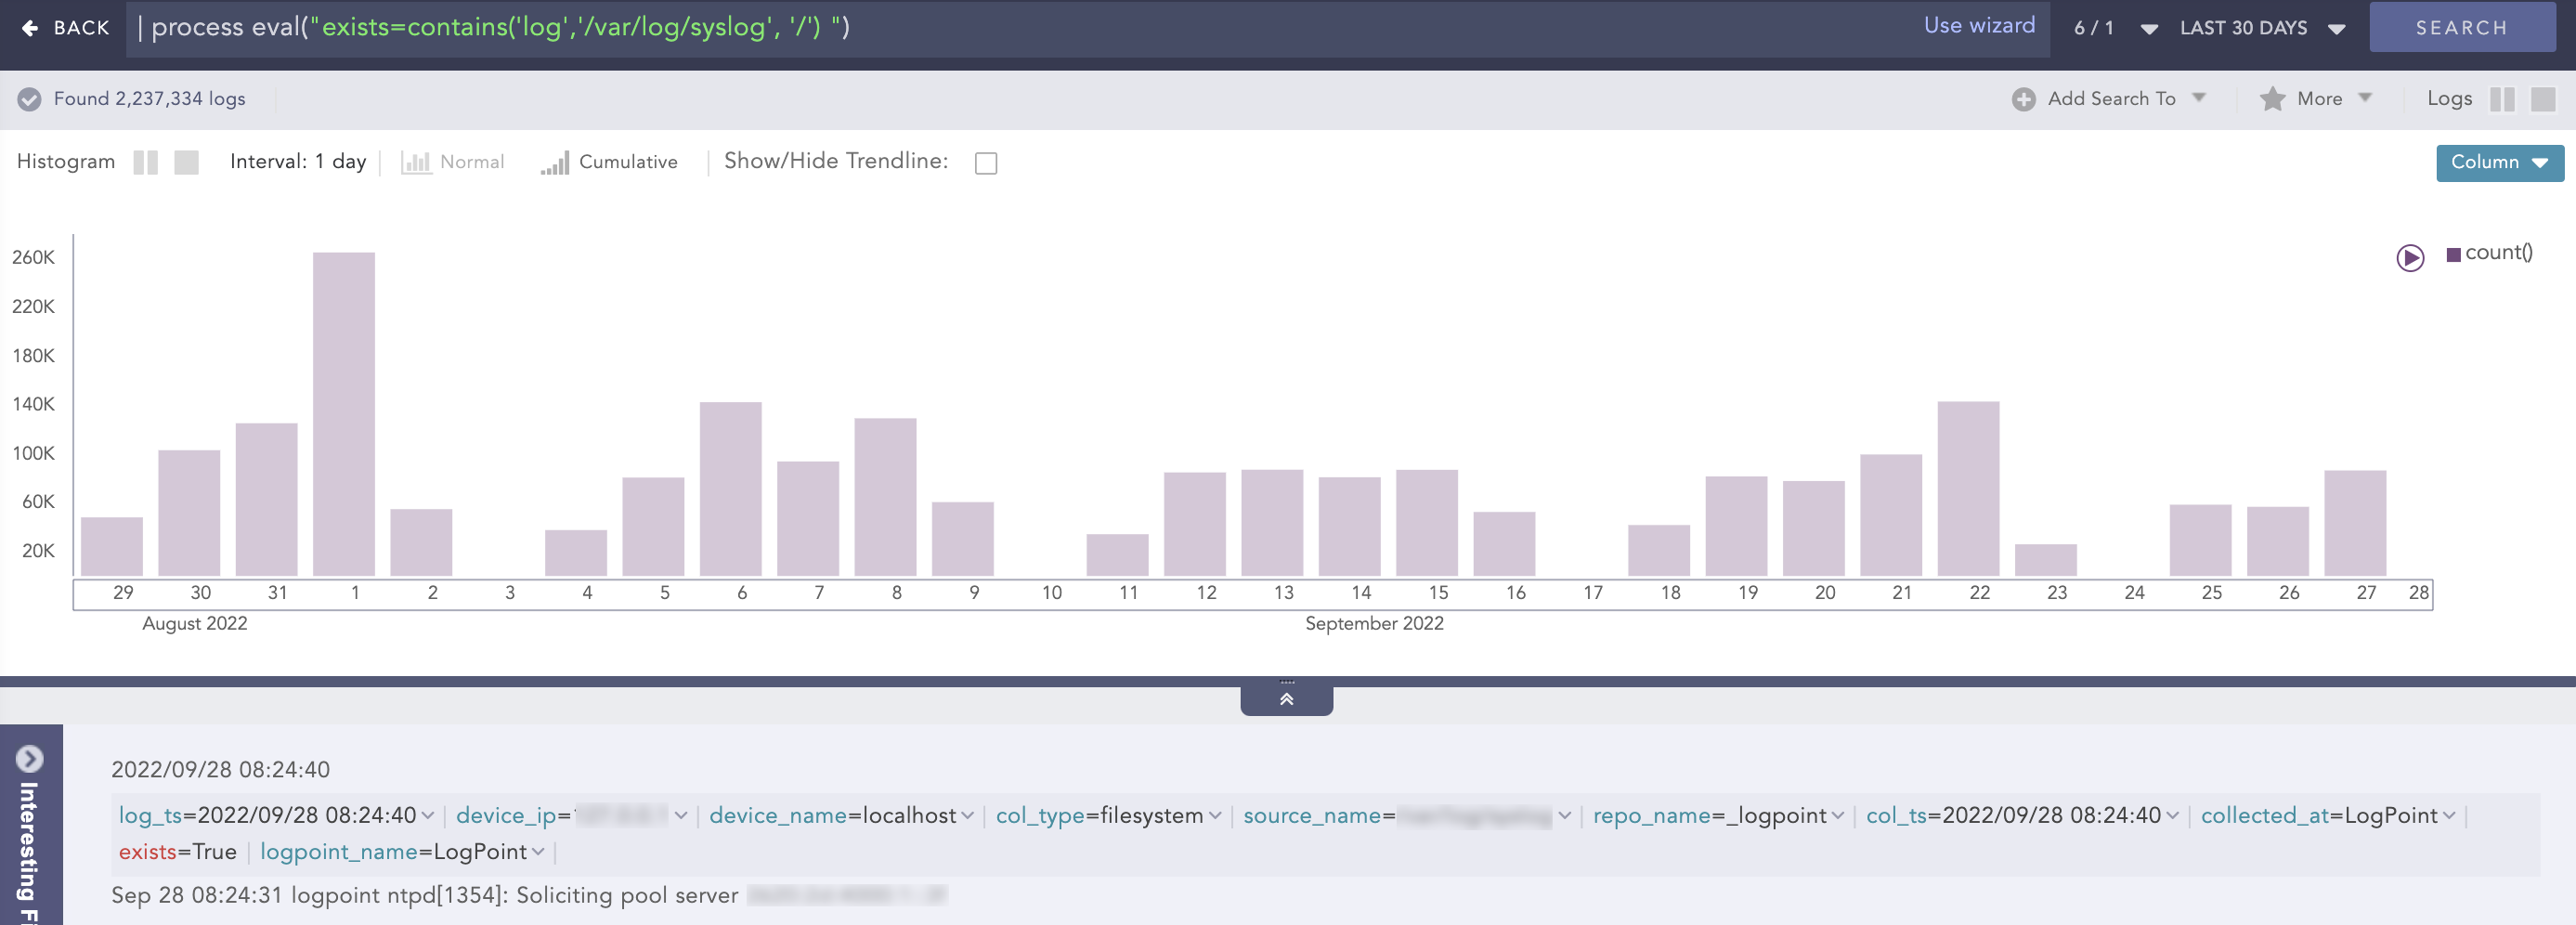Image resolution: width=2576 pixels, height=925 pixels.
Task: Click the More star icon
Action: [2272, 99]
